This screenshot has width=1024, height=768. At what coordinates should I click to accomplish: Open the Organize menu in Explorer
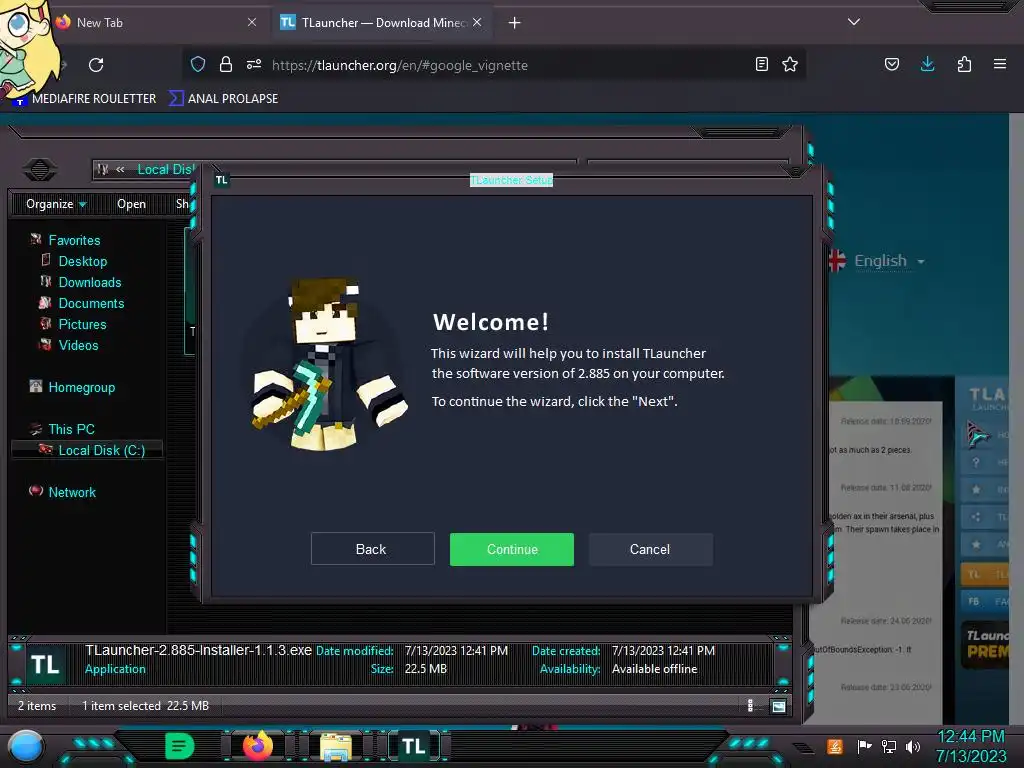pyautogui.click(x=56, y=204)
